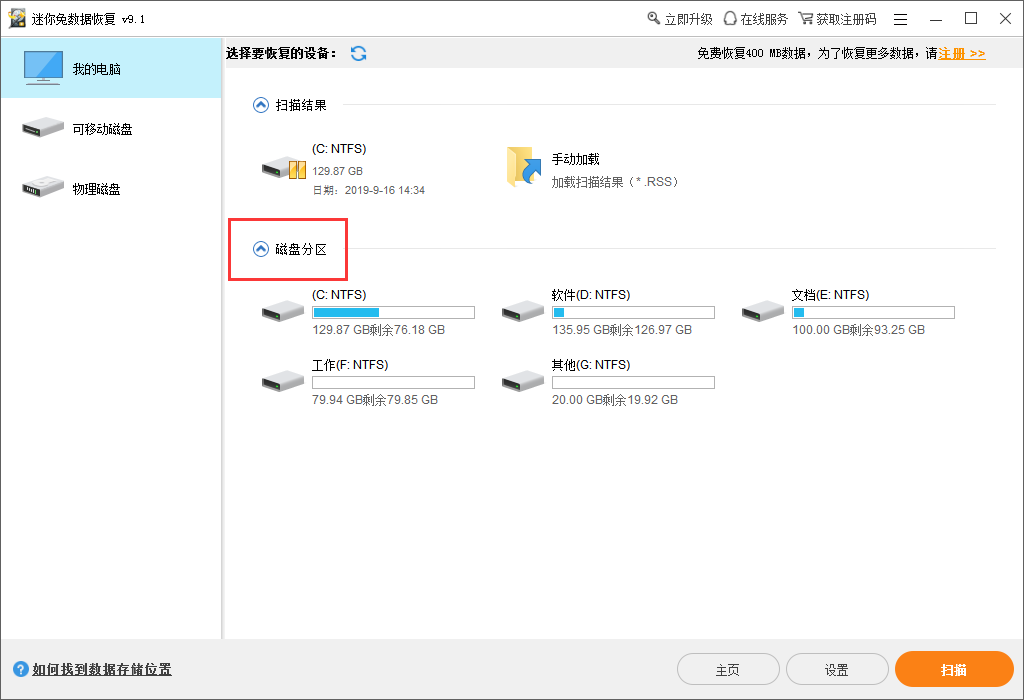Select the 其他(G: NTFS) drive icon
Screen dimensions: 1024x700
point(522,381)
